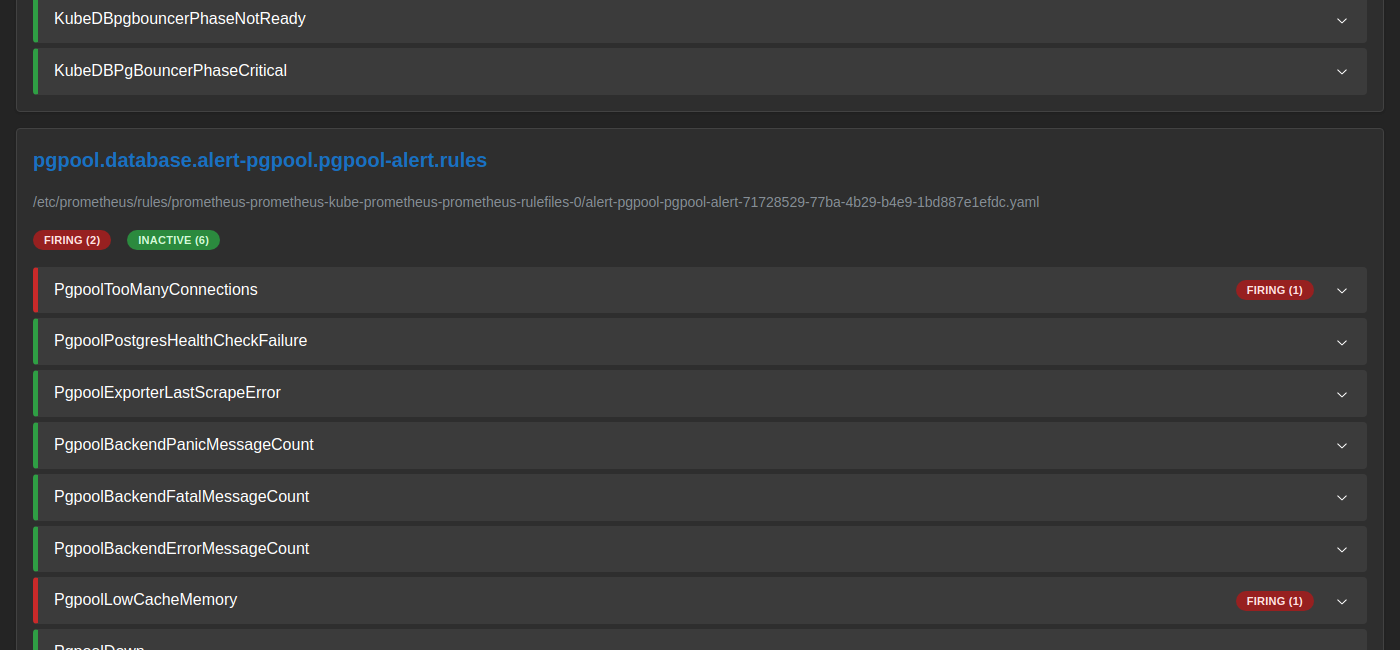Select the PgpoolBackendErrorMessageCount rule name
Screen dimensions: 1400x650
pyautogui.click(x=182, y=549)
